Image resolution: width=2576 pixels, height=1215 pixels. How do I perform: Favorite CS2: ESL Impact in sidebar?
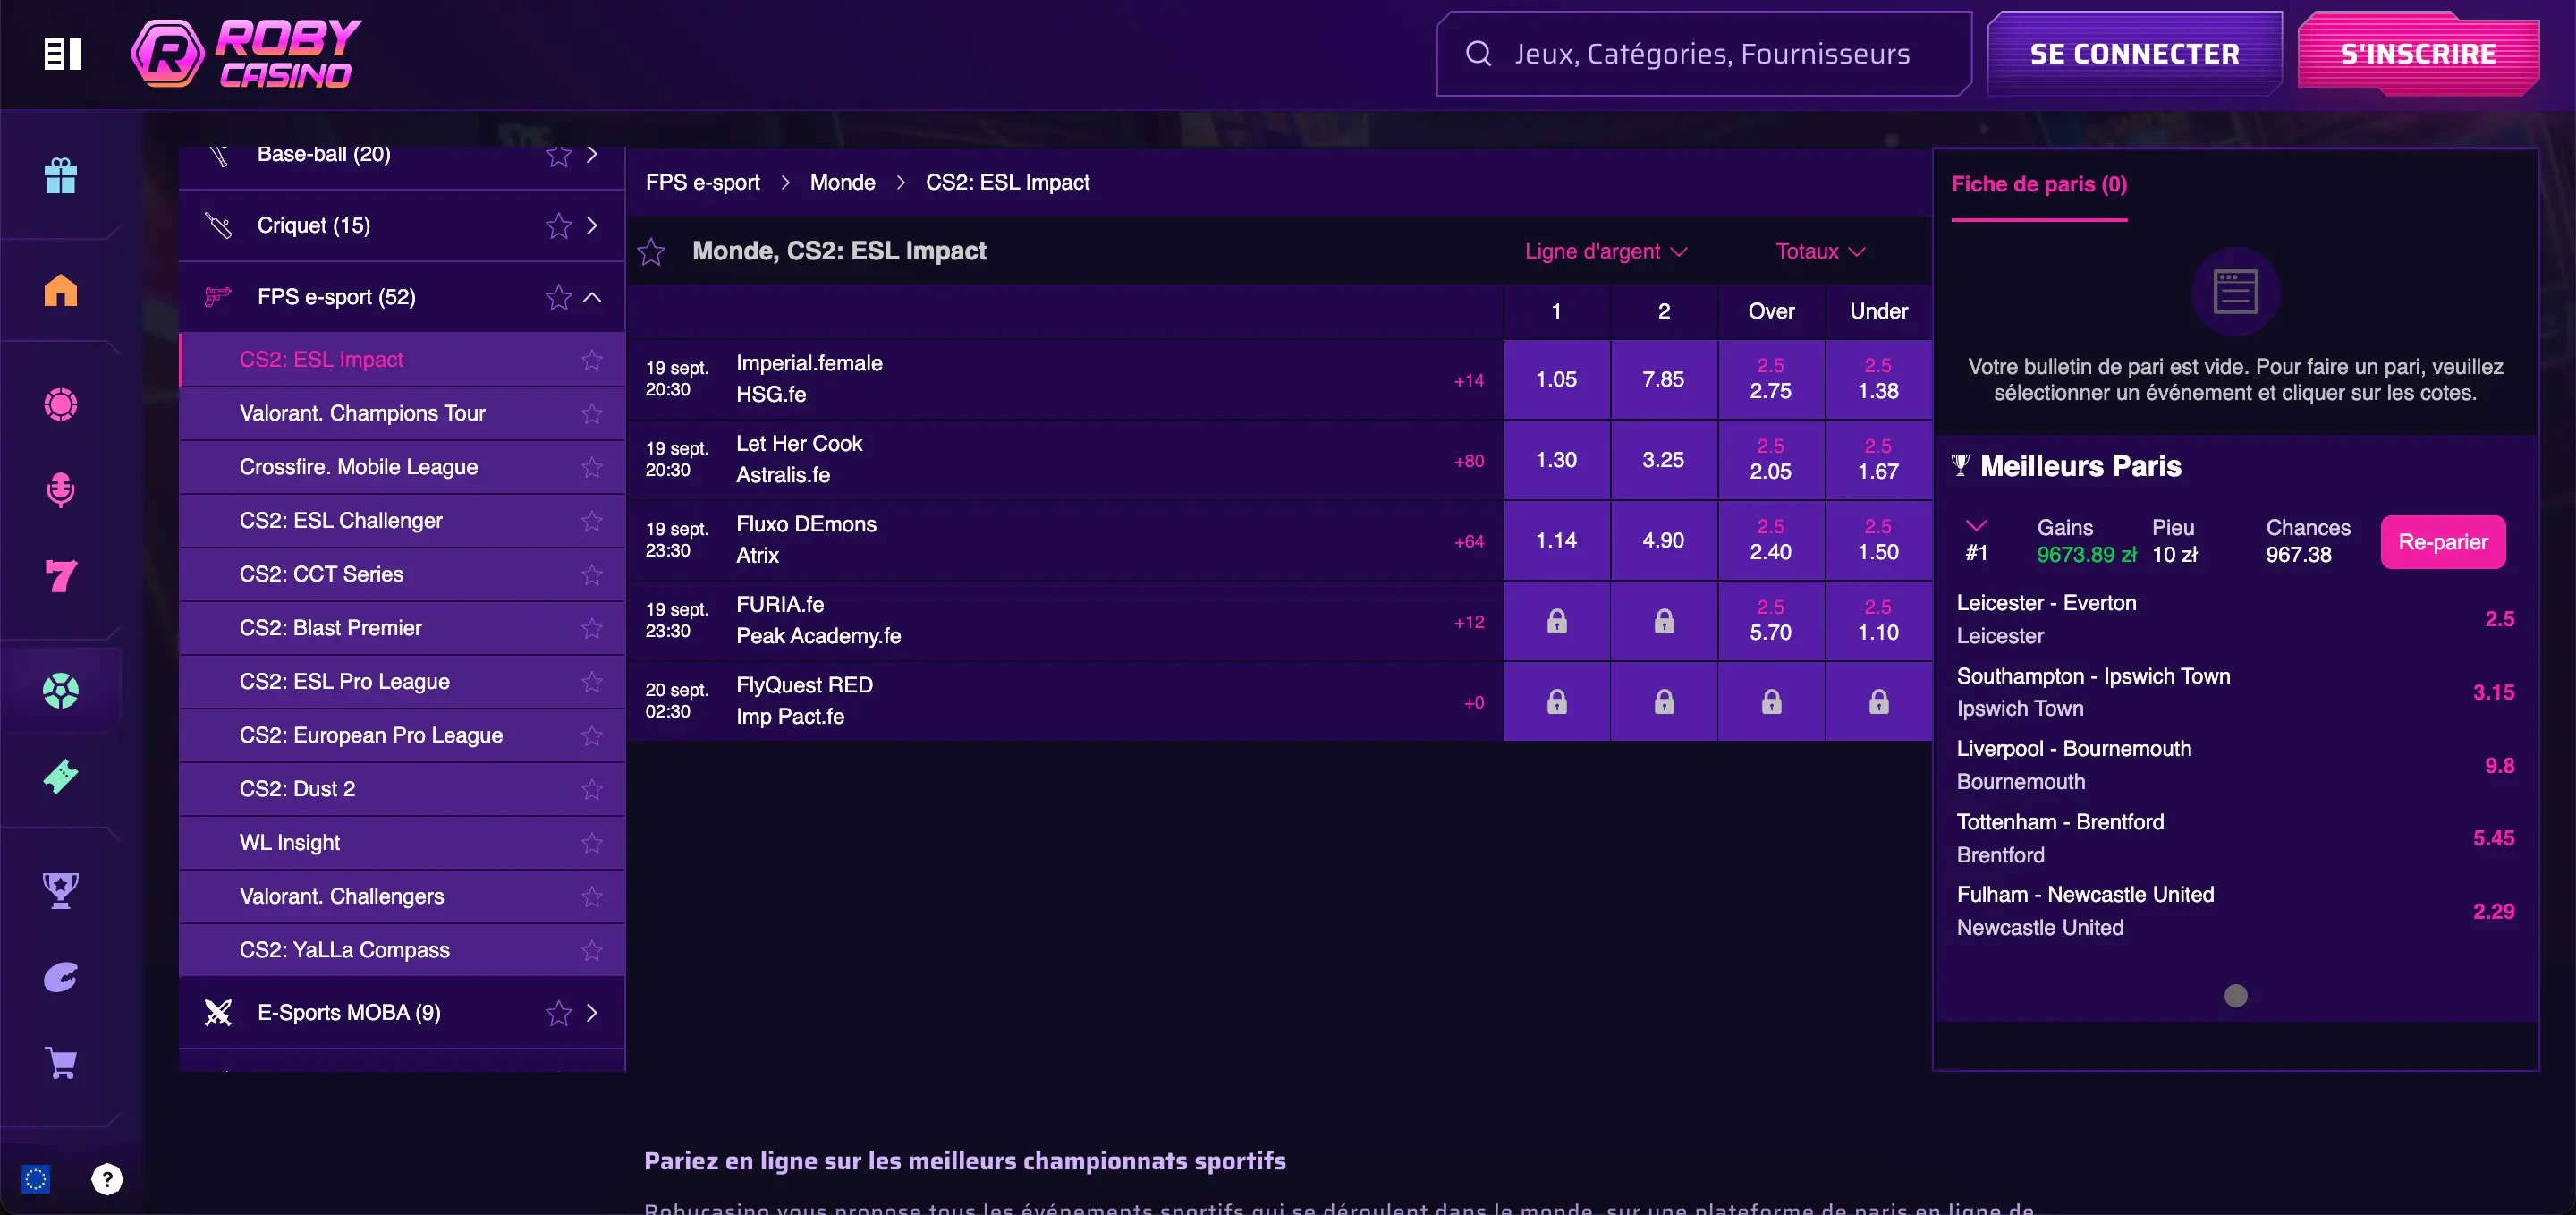(x=592, y=359)
